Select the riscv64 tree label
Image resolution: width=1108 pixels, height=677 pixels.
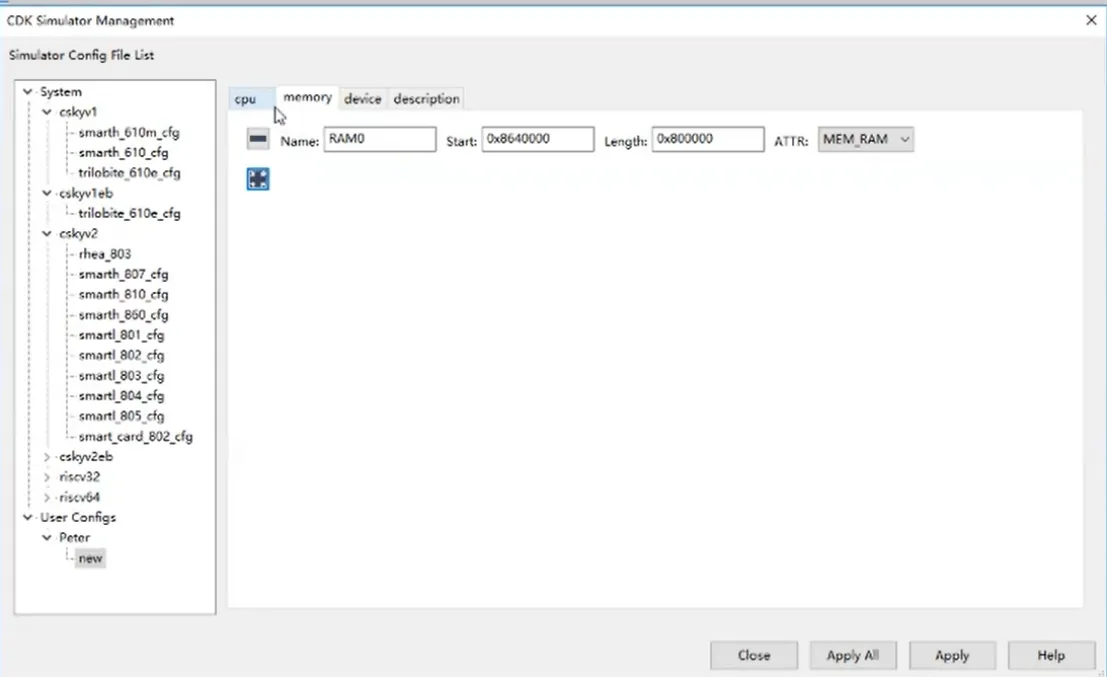point(80,498)
